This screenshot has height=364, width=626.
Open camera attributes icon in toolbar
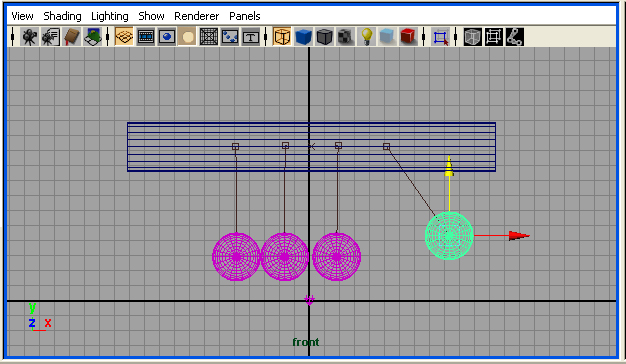coord(51,37)
